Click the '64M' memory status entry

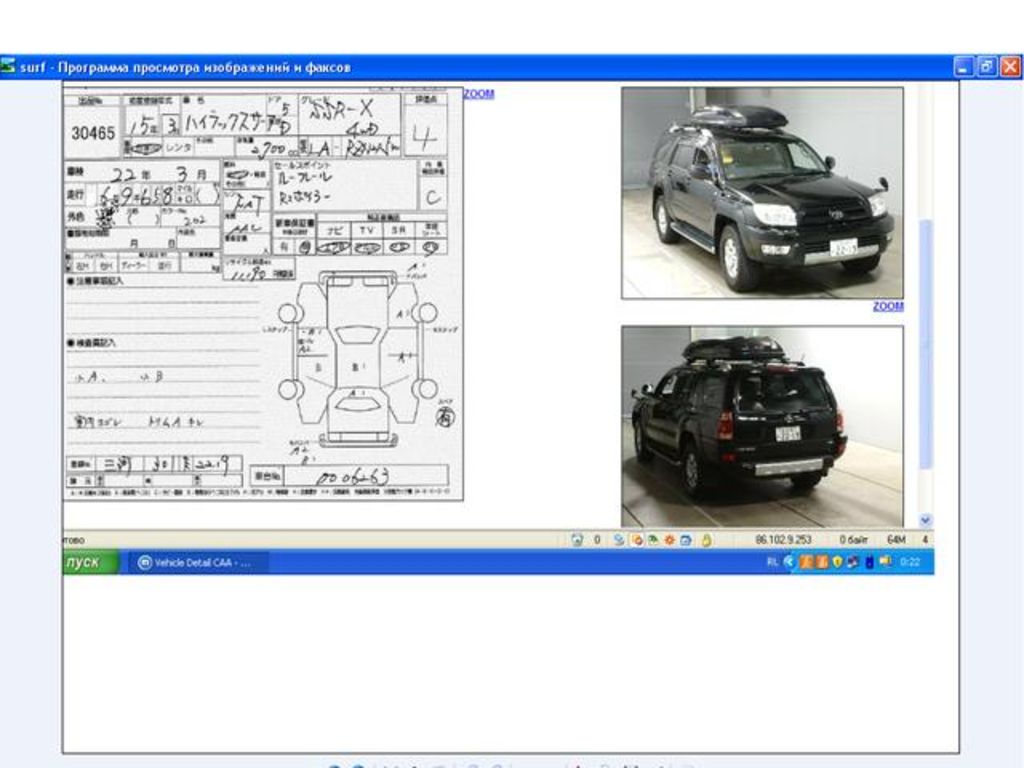[x=896, y=540]
